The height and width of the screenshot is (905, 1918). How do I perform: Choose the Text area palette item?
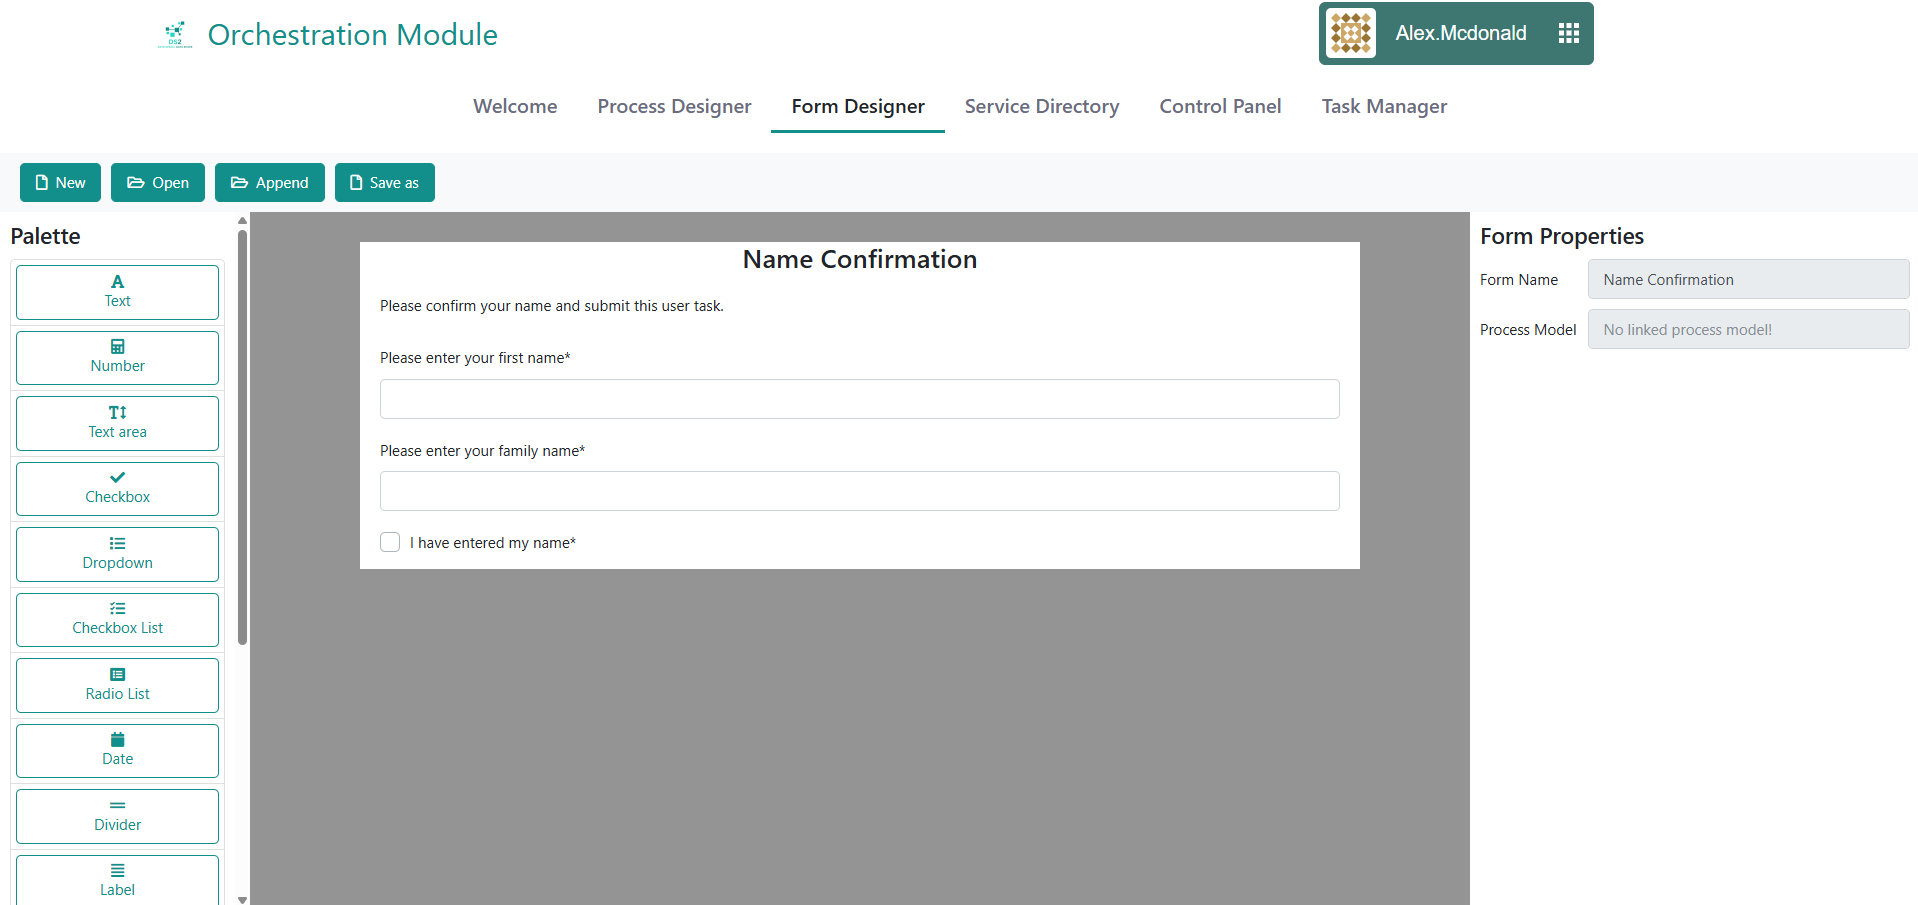click(x=117, y=423)
